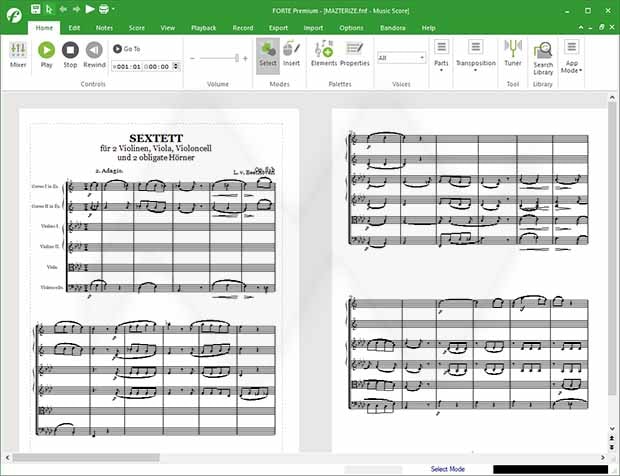
Task: Open the Notes ribbon tab
Action: pyautogui.click(x=104, y=28)
